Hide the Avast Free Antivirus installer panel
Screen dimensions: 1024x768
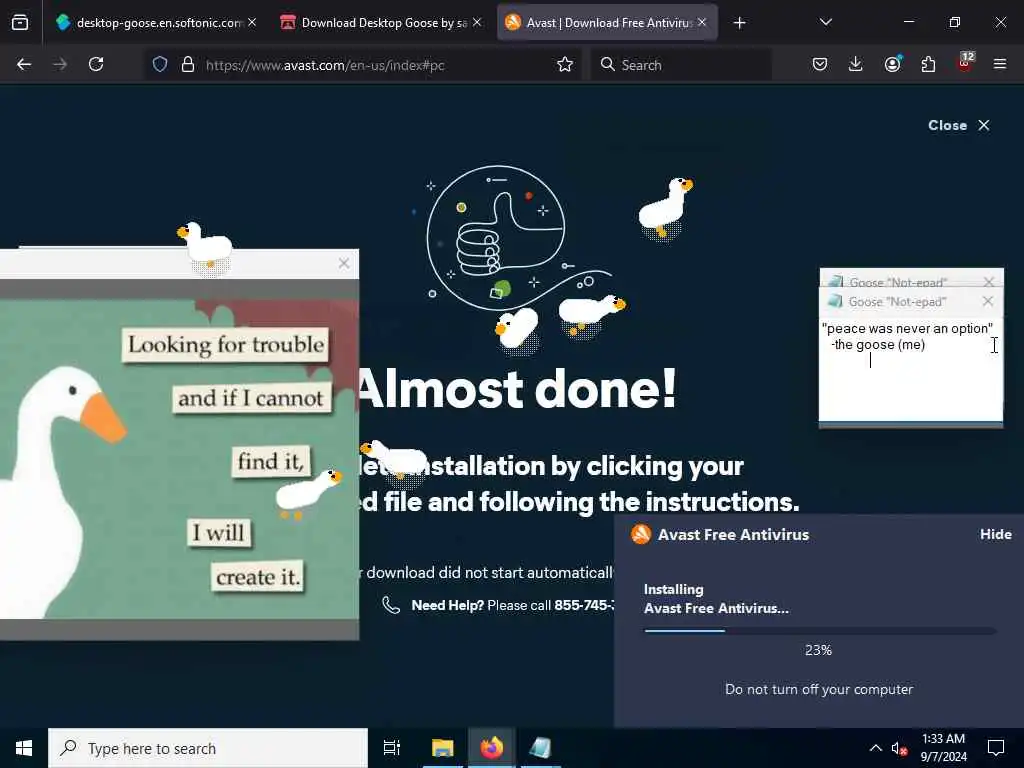point(995,534)
